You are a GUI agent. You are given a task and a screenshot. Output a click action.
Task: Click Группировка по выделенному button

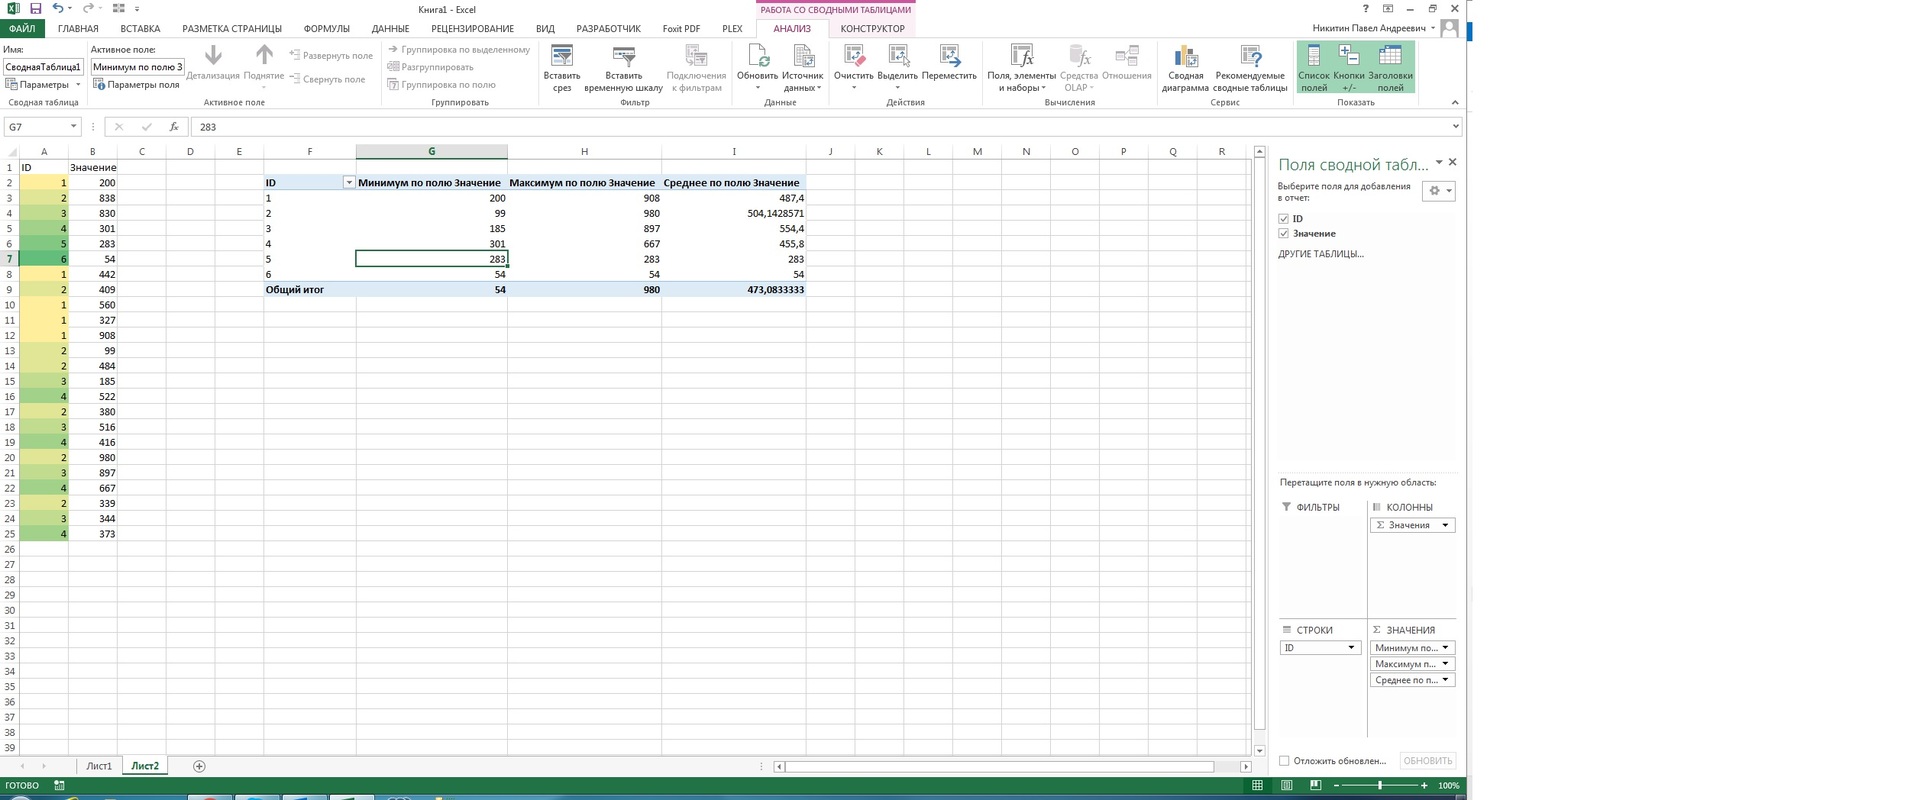459,49
